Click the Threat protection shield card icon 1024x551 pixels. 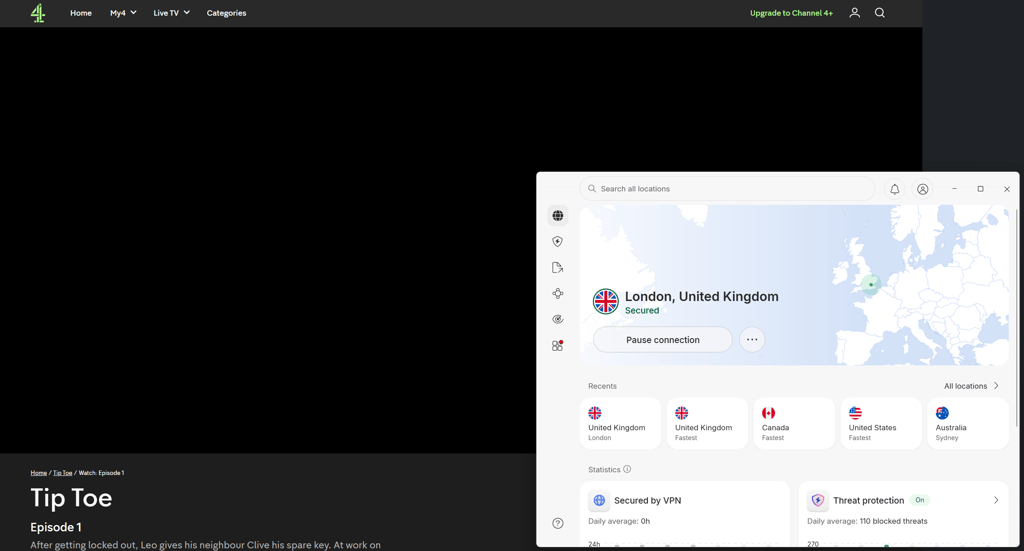point(818,500)
